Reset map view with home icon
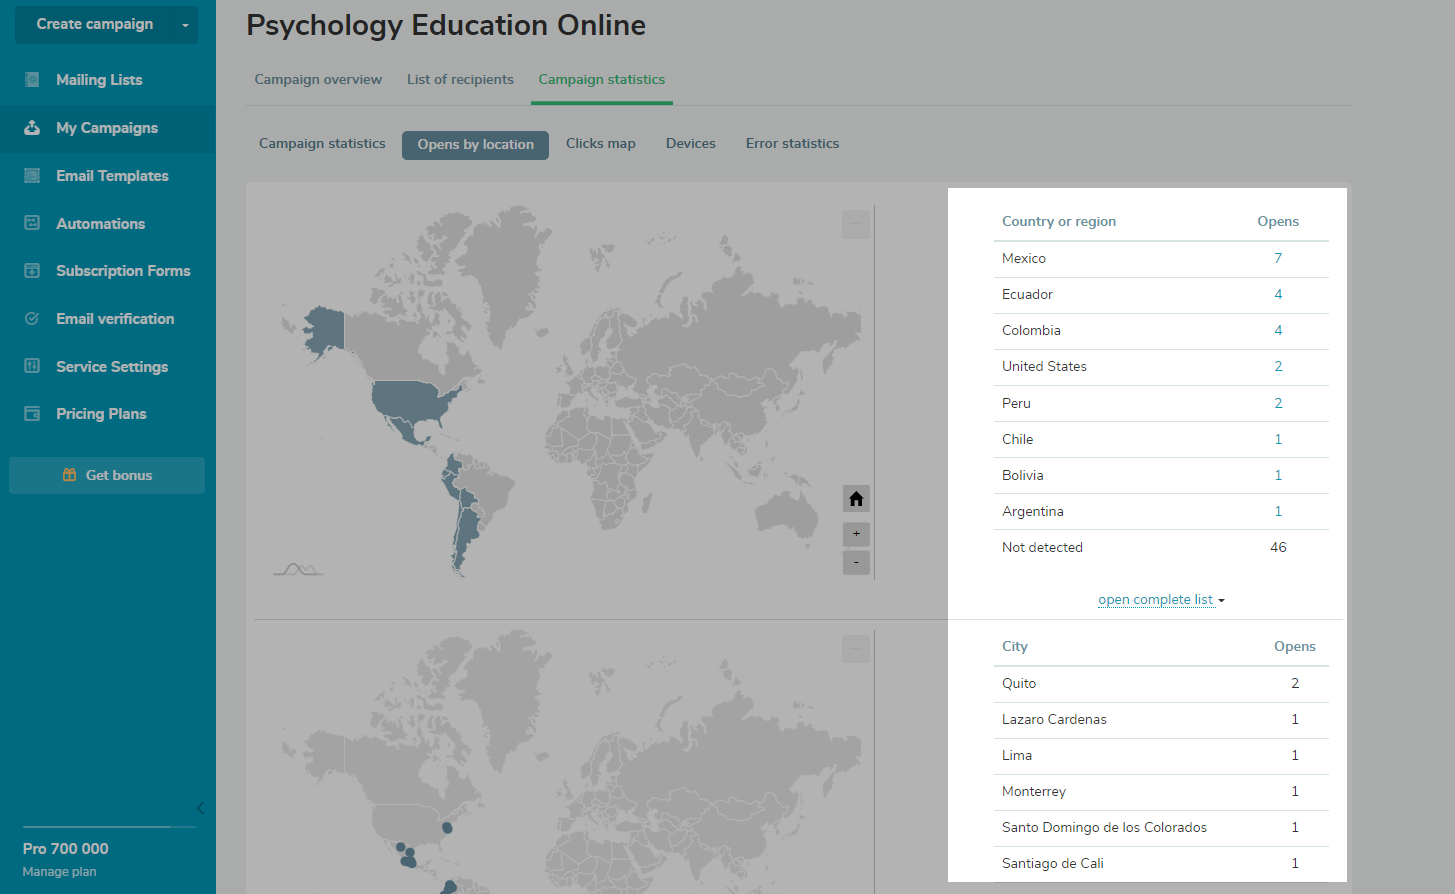This screenshot has width=1455, height=894. 856,499
